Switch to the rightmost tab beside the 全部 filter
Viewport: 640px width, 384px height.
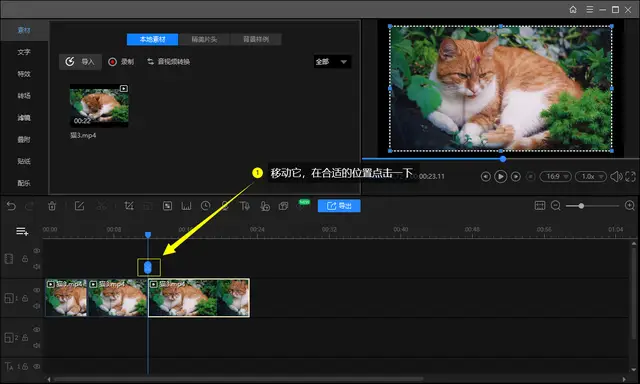pyautogui.click(x=256, y=39)
